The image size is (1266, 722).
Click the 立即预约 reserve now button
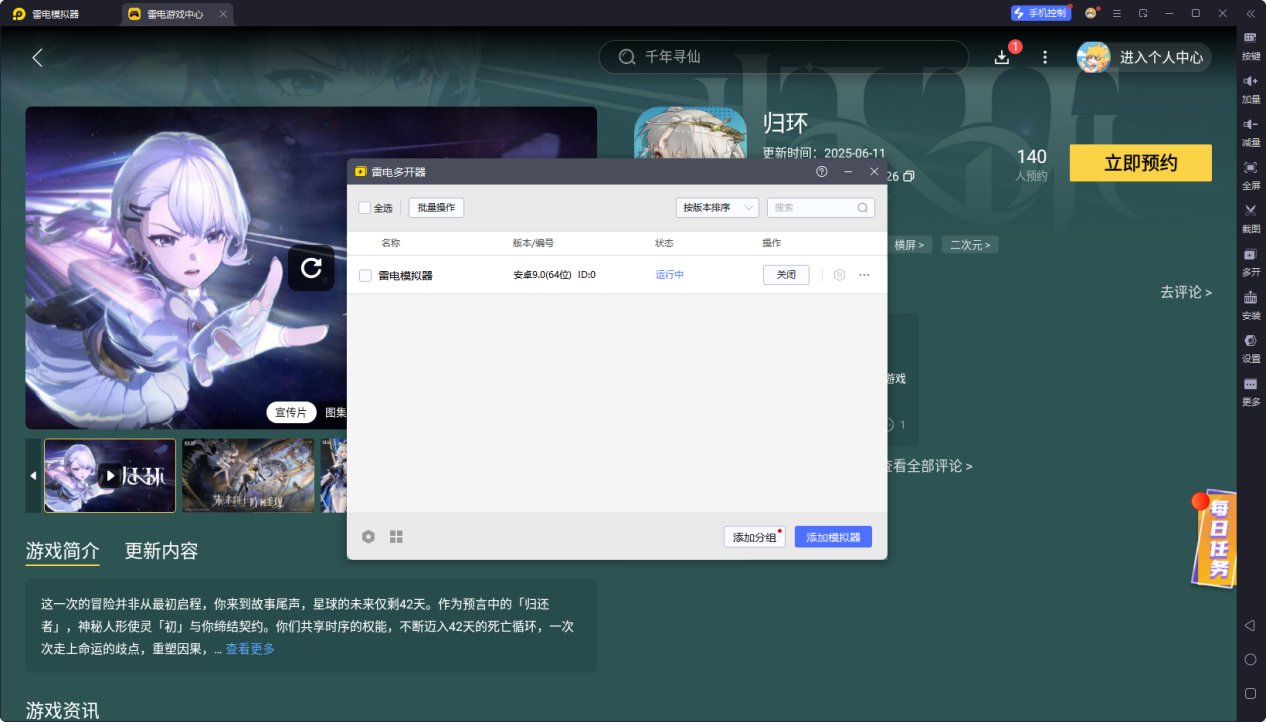1141,163
